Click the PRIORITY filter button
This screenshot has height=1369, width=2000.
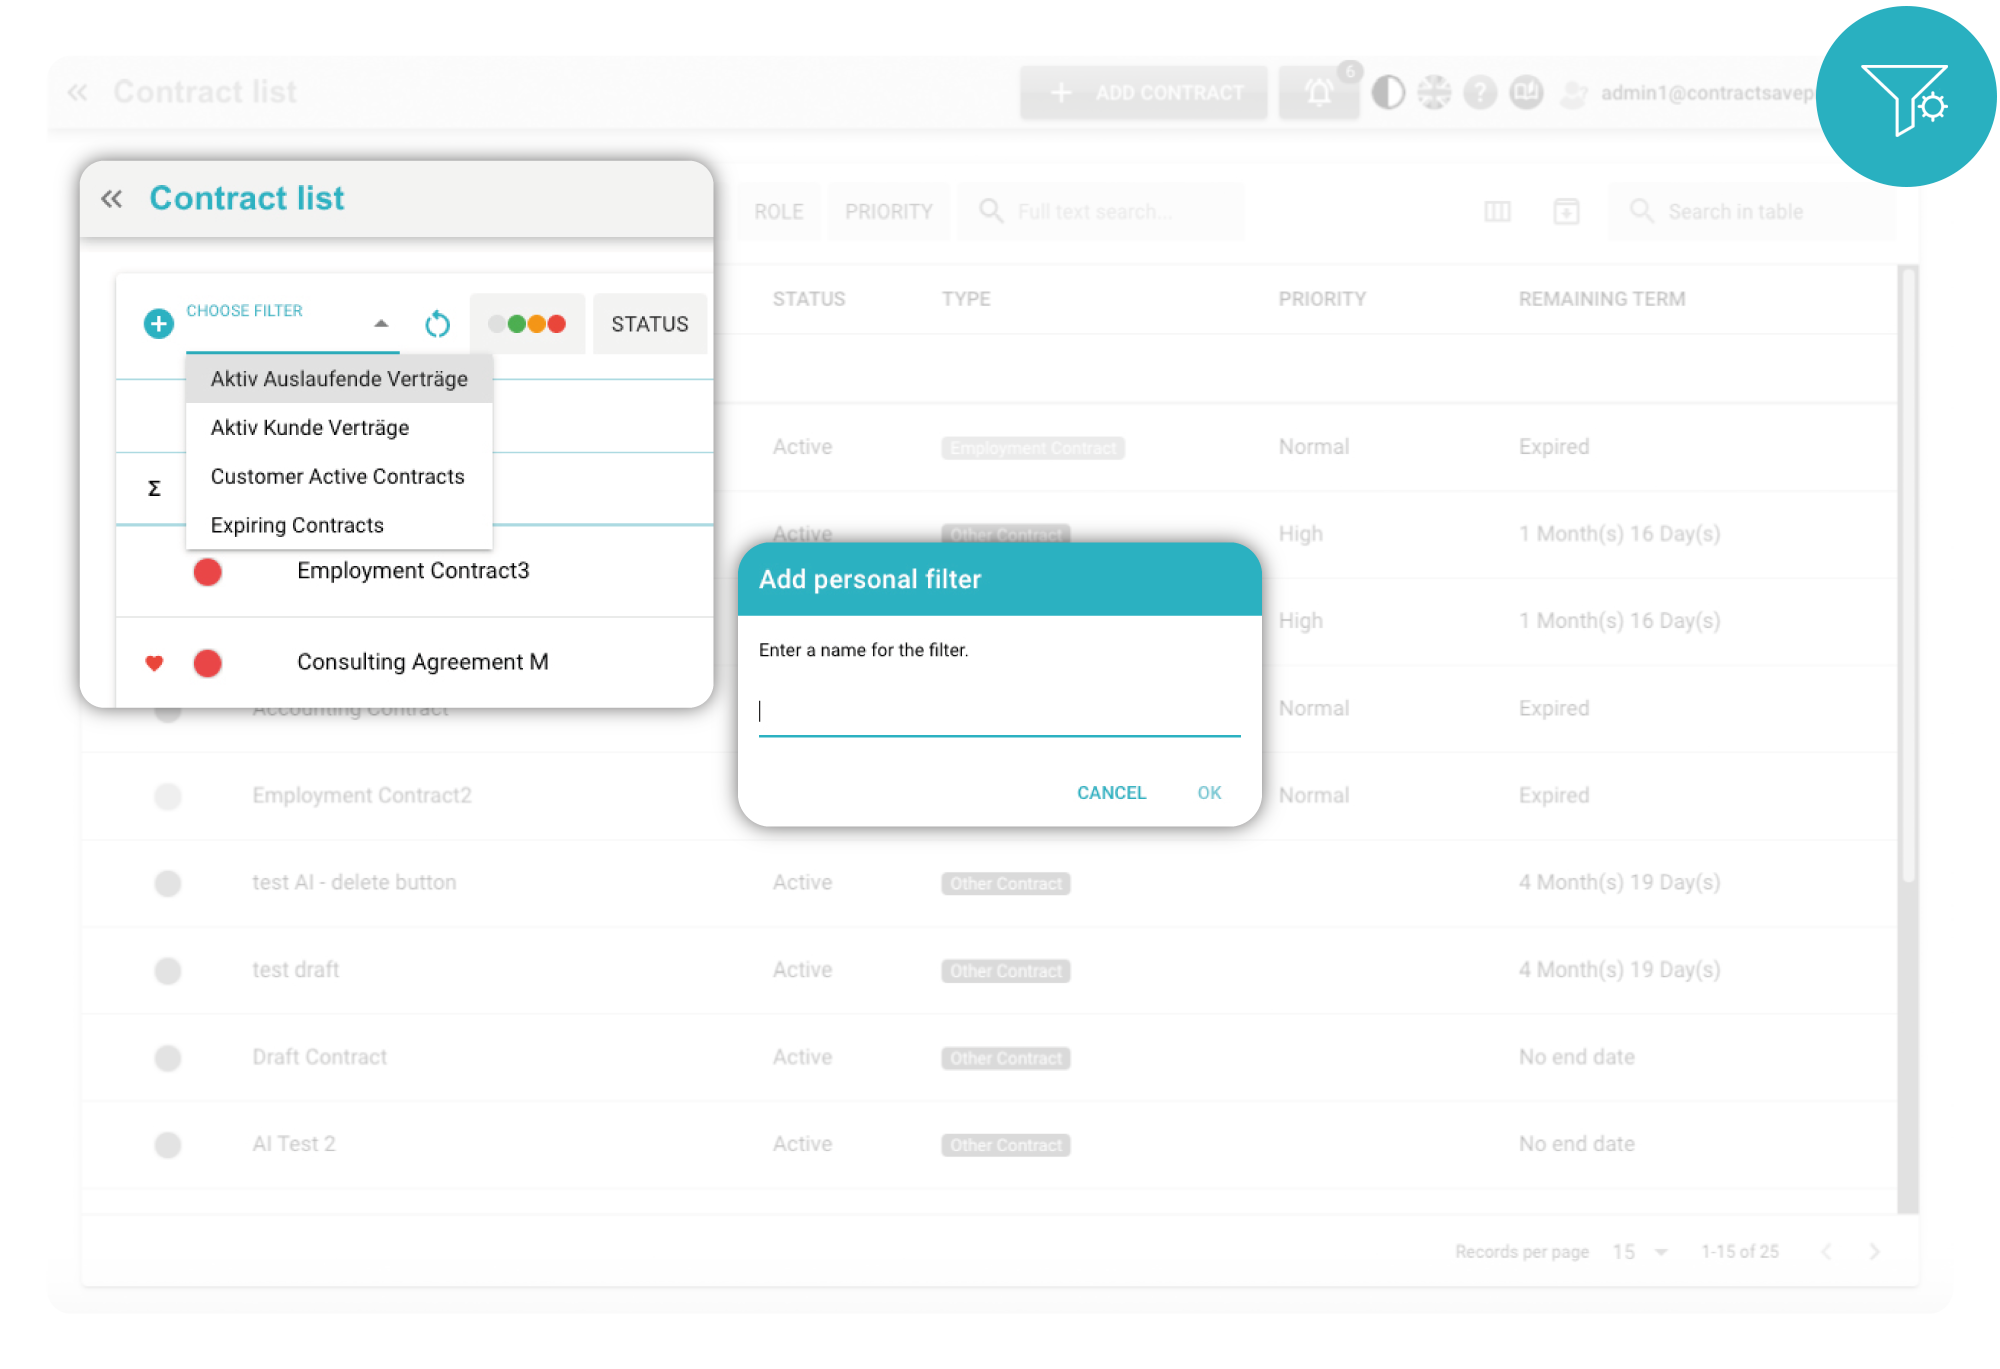click(889, 212)
